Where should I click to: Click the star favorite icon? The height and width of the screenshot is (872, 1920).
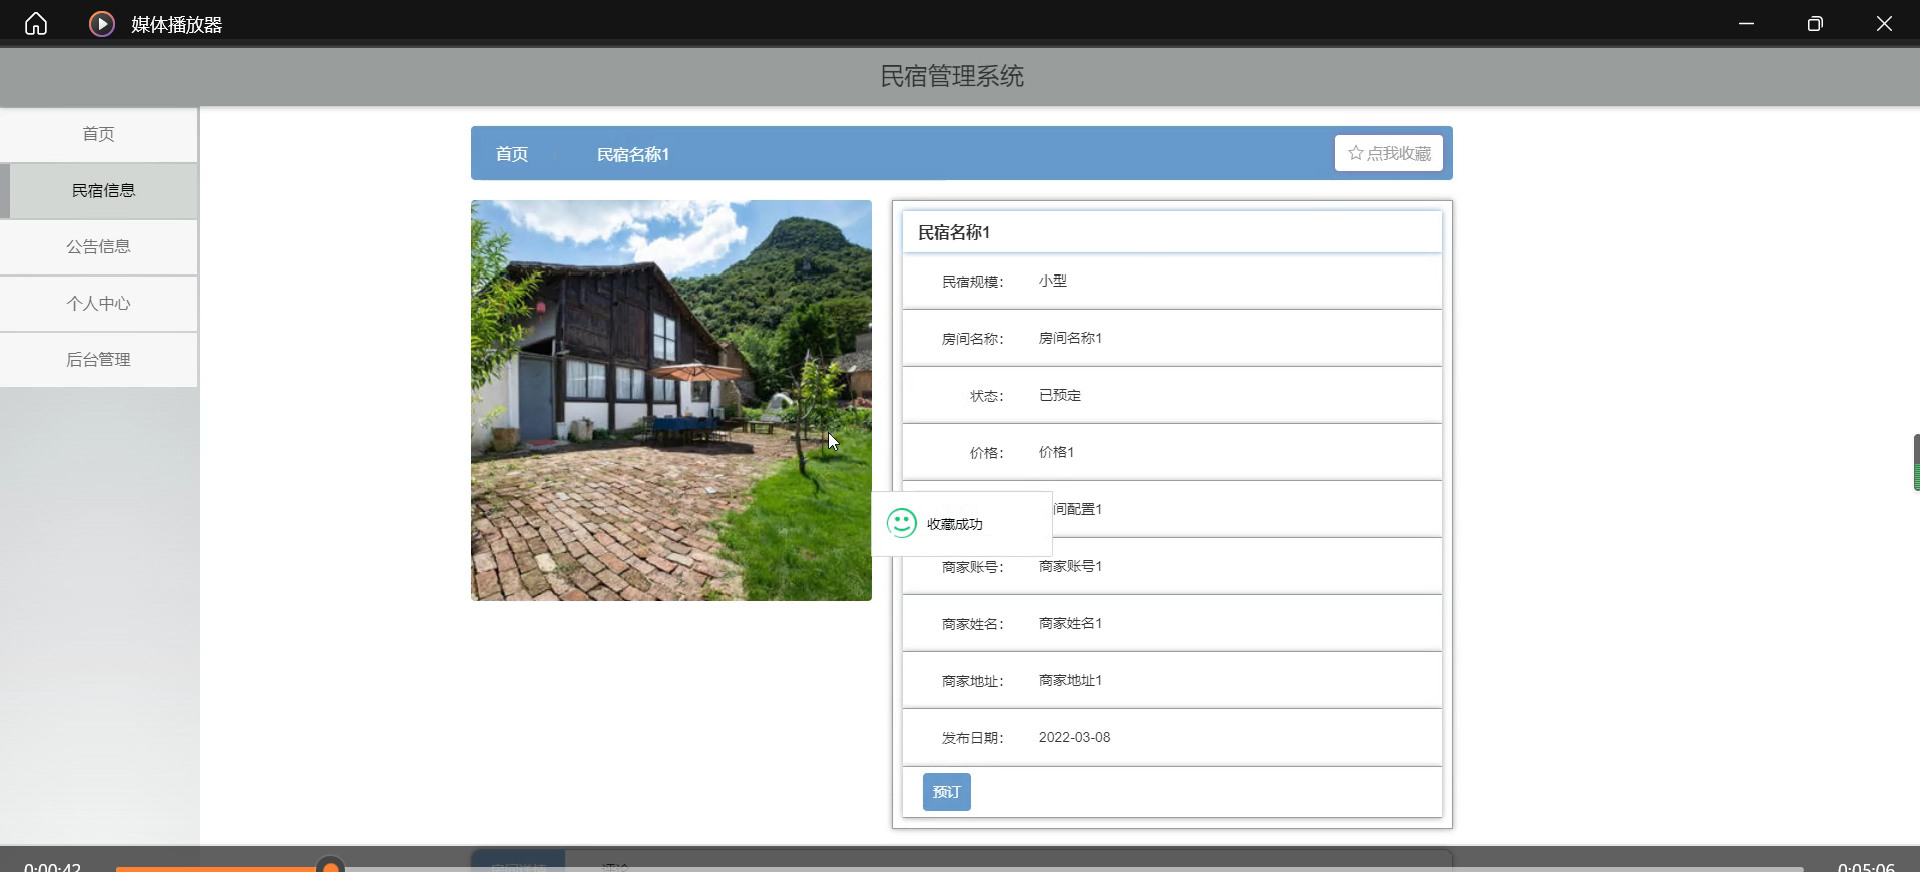[1356, 153]
